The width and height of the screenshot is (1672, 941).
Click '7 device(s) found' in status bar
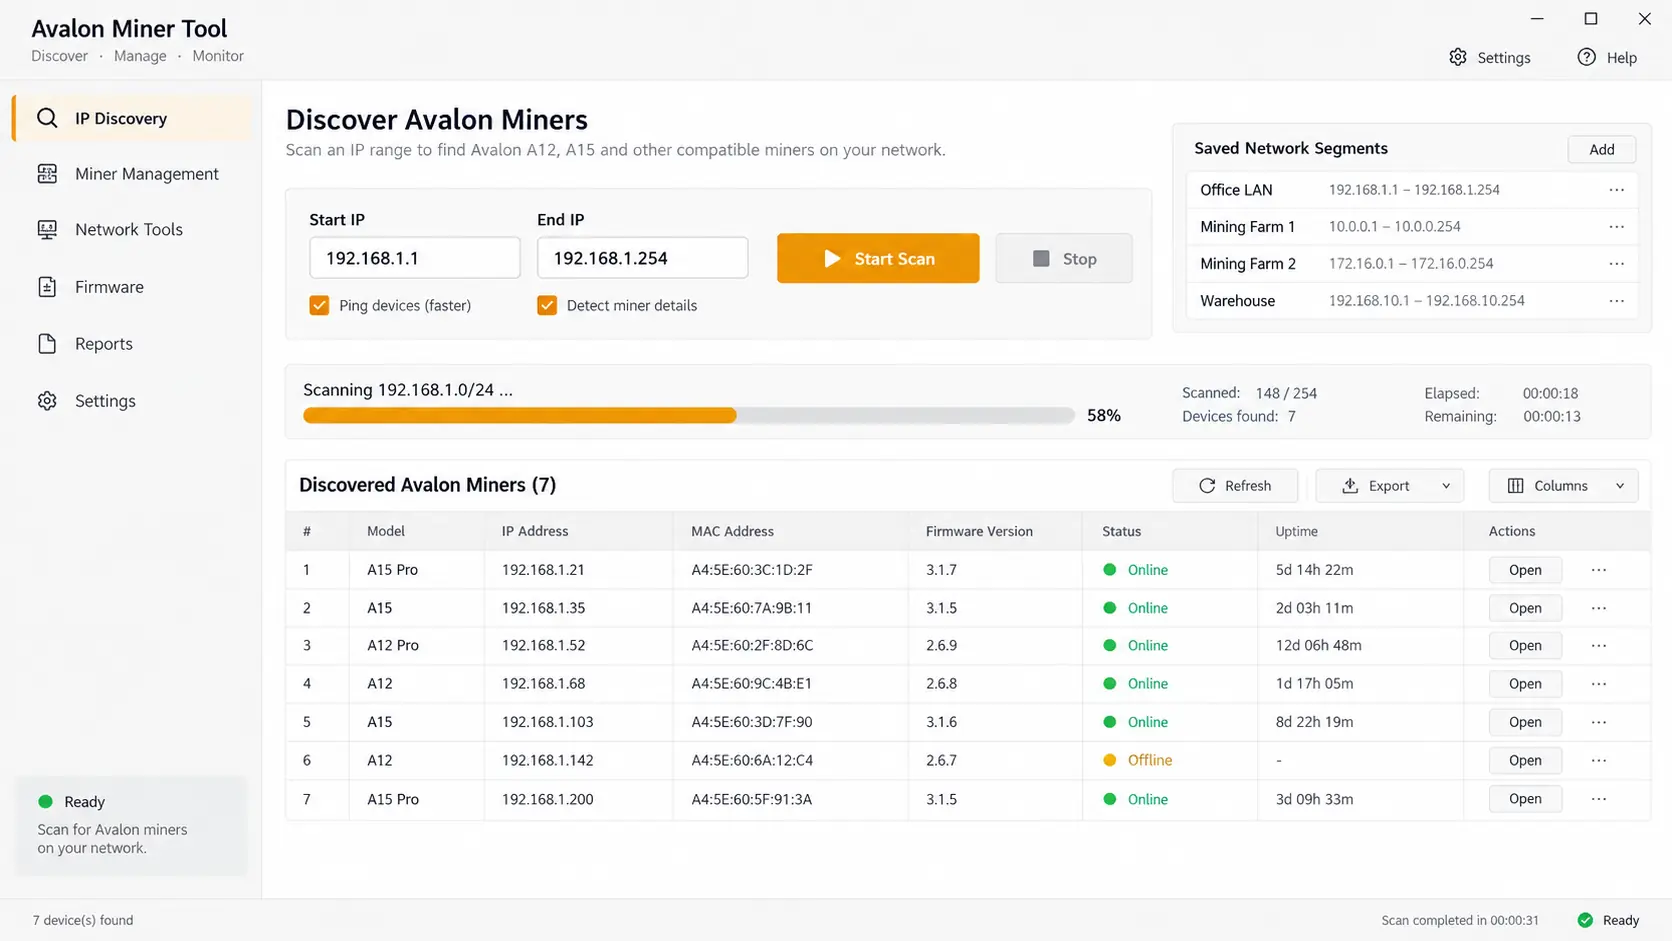[x=83, y=920]
